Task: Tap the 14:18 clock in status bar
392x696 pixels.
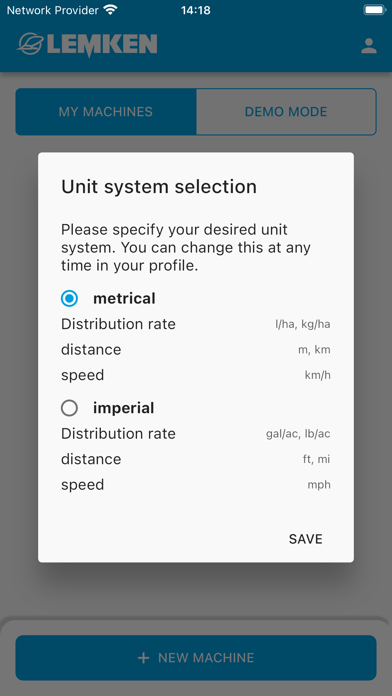Action: [x=196, y=10]
